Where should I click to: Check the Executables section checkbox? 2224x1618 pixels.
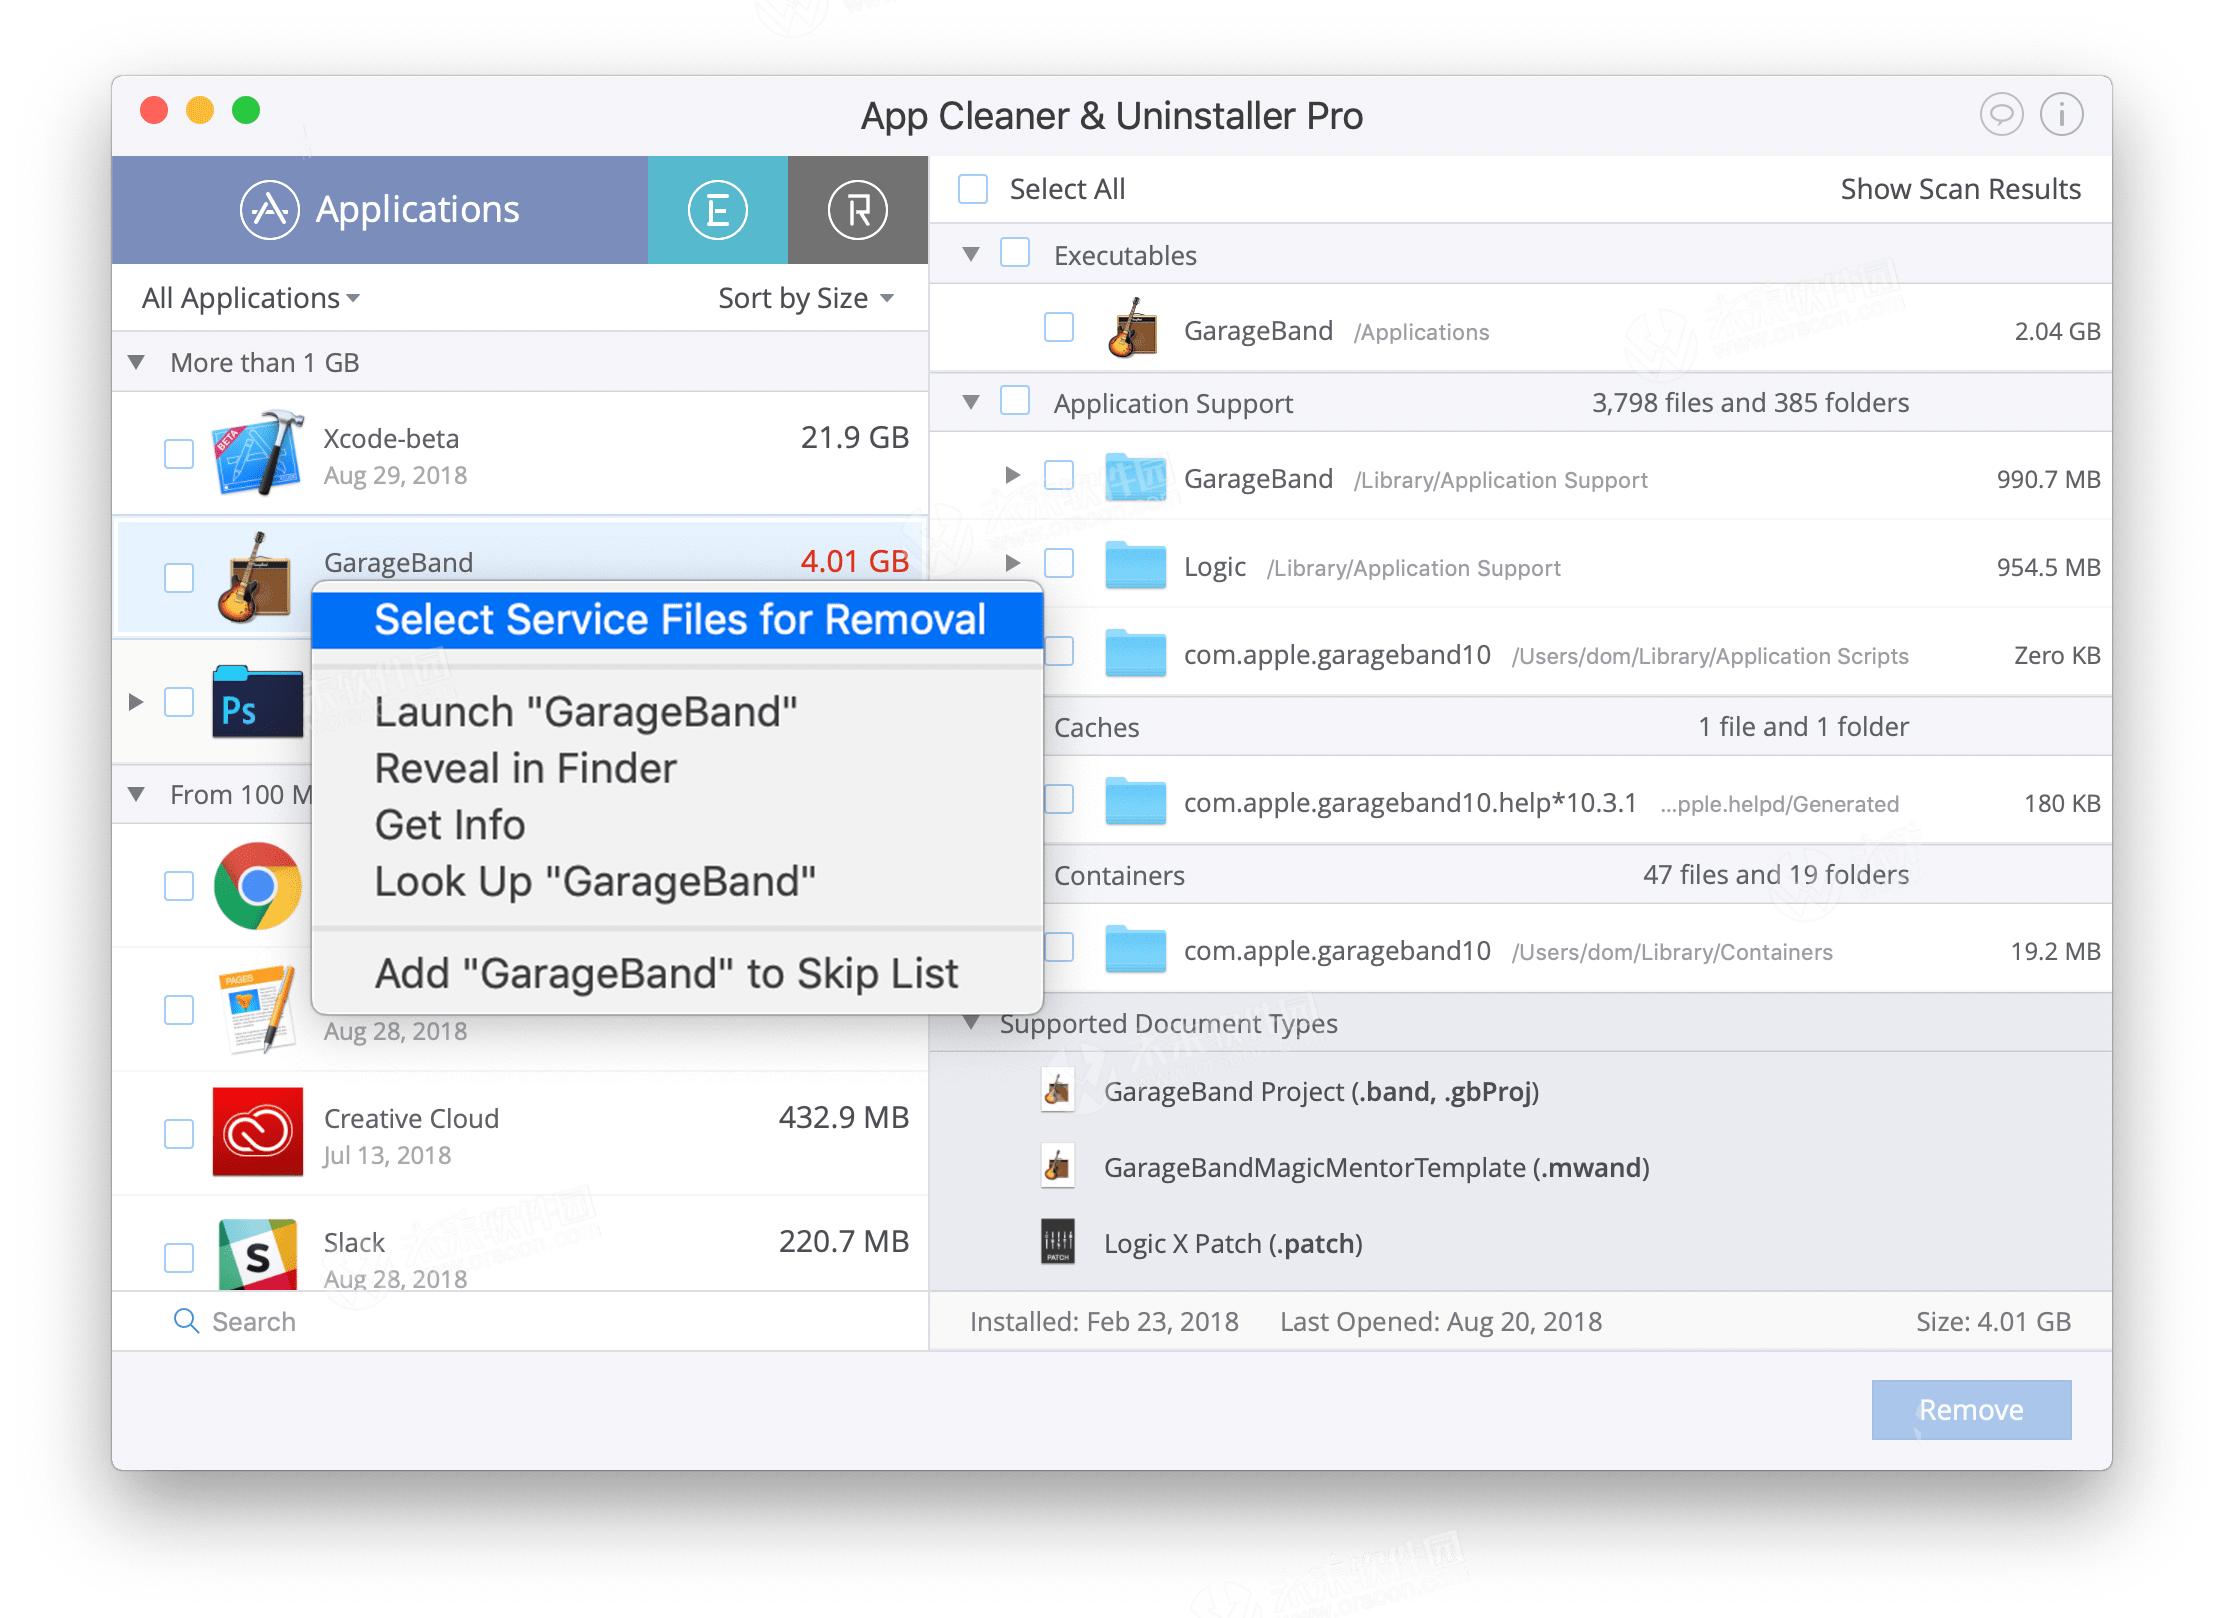click(1014, 253)
